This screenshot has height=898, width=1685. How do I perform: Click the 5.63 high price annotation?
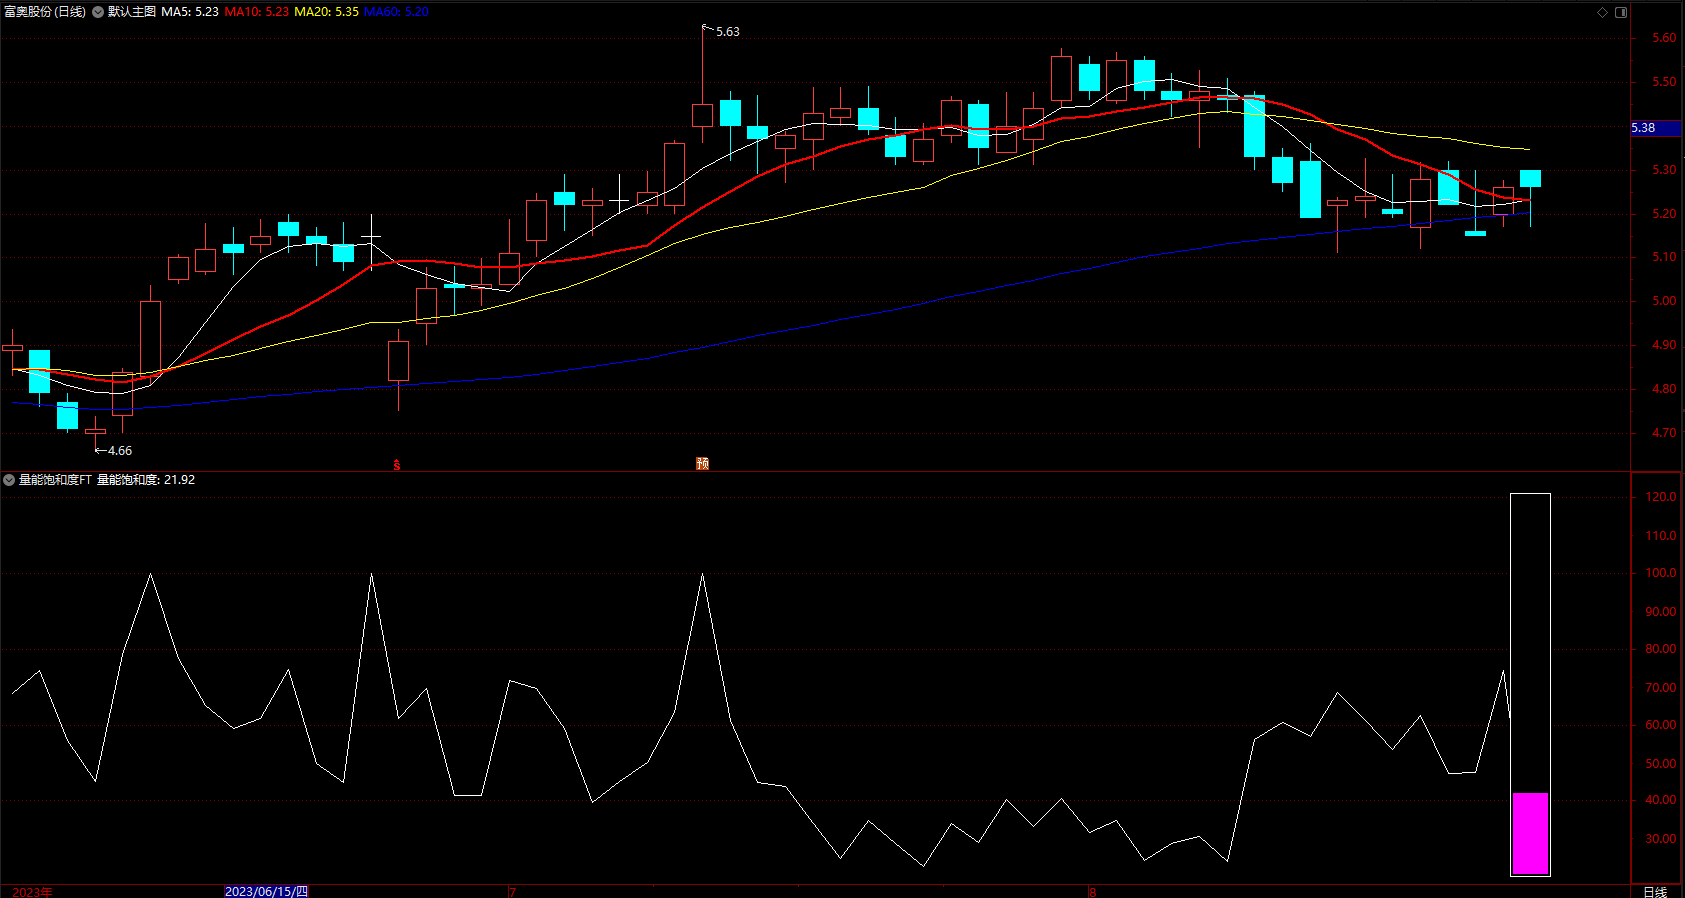728,32
